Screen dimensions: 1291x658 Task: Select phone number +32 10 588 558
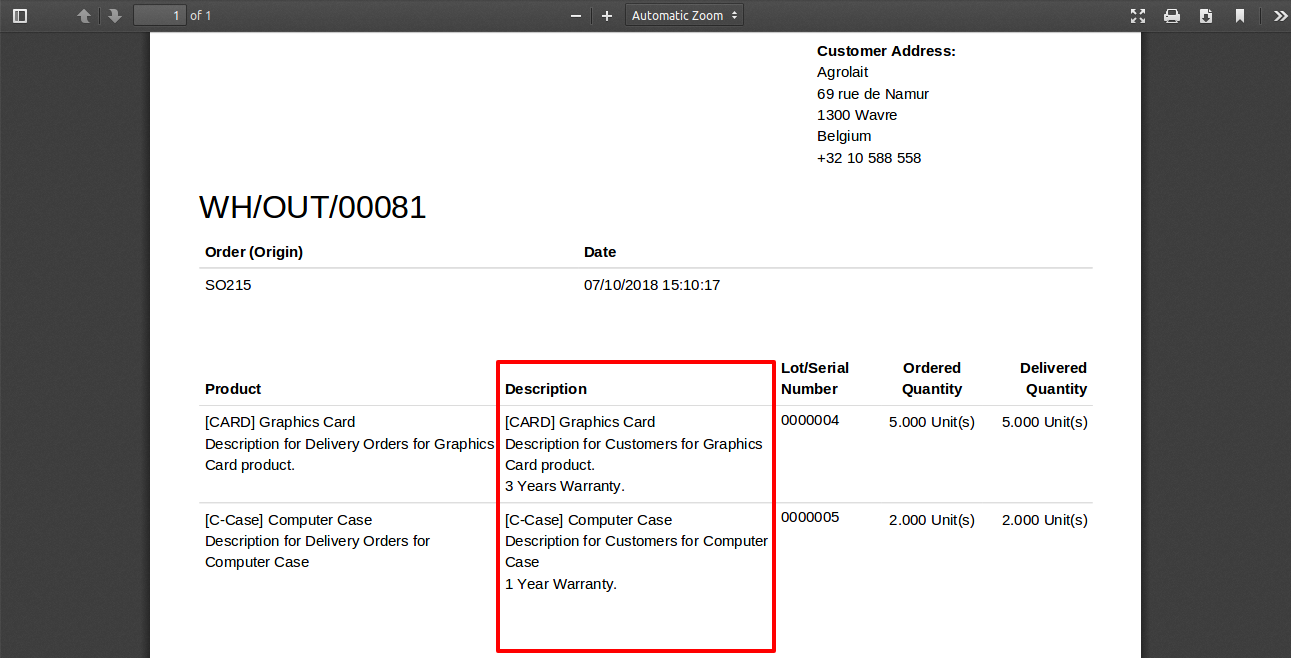[869, 158]
